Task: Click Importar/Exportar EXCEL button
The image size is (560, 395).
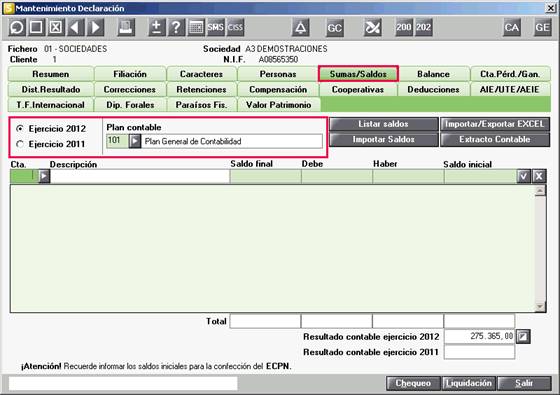Action: [495, 124]
